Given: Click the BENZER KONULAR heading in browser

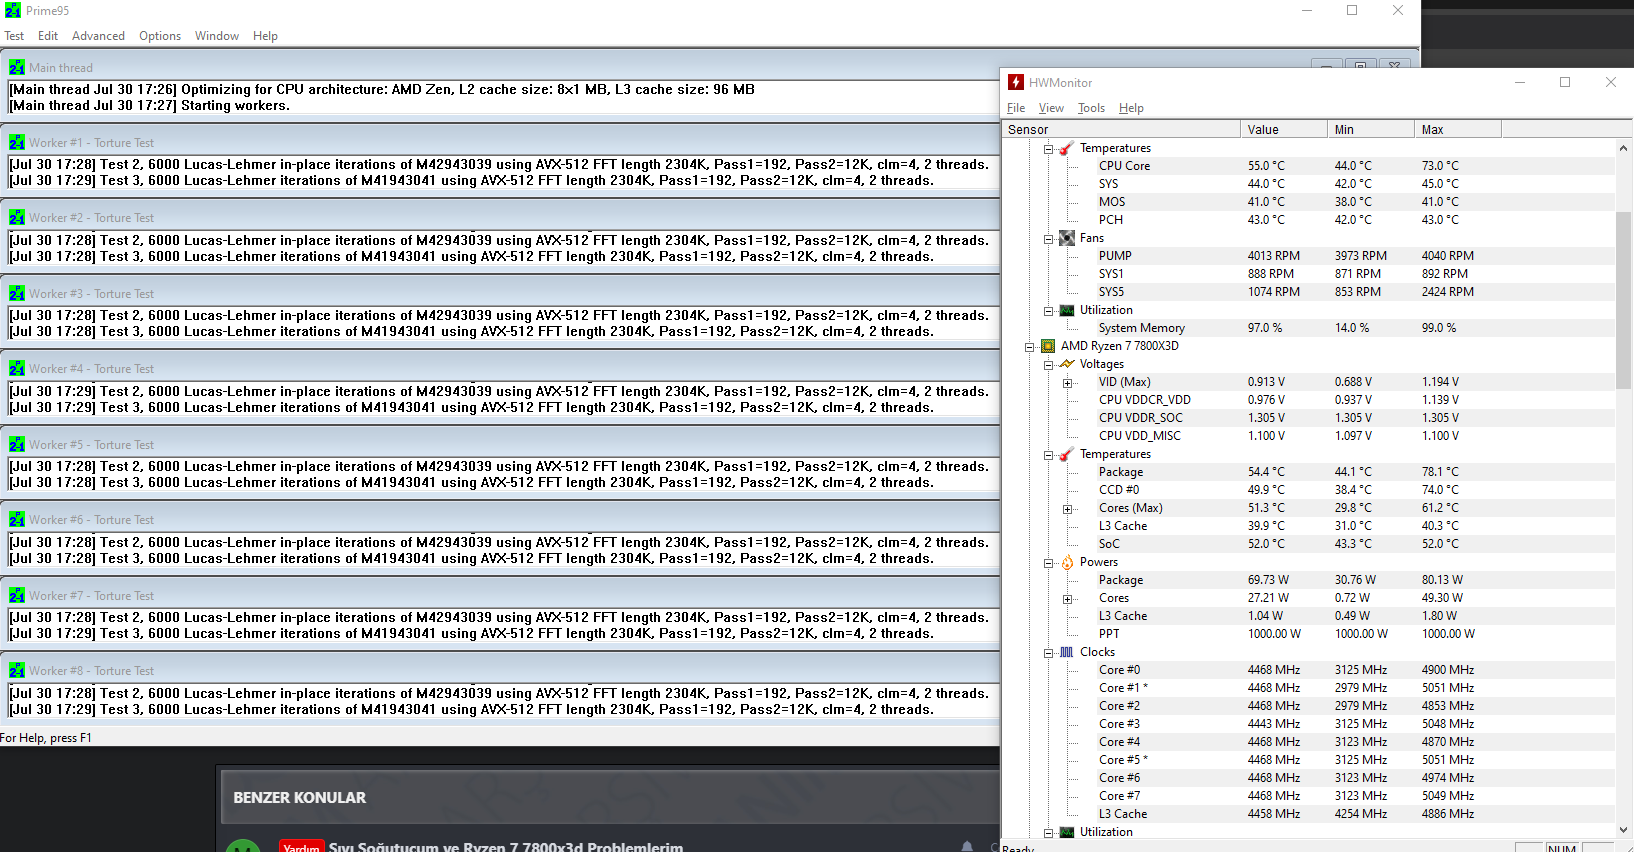Looking at the screenshot, I should (299, 798).
